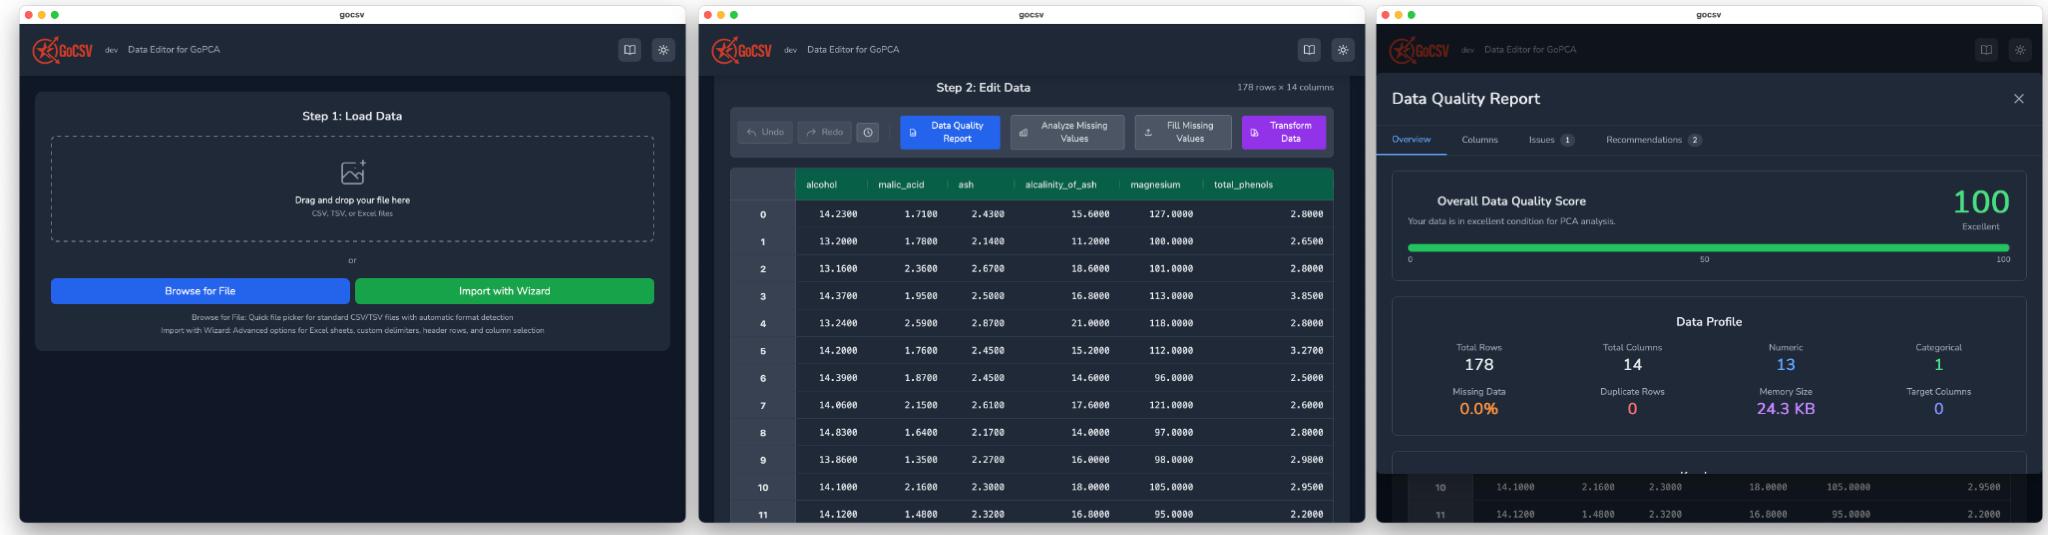Close the Data Quality Report panel

pyautogui.click(x=2019, y=99)
